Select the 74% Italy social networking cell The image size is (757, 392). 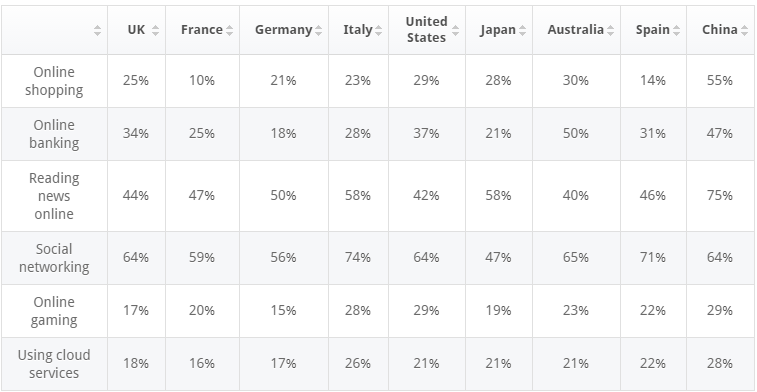click(358, 258)
